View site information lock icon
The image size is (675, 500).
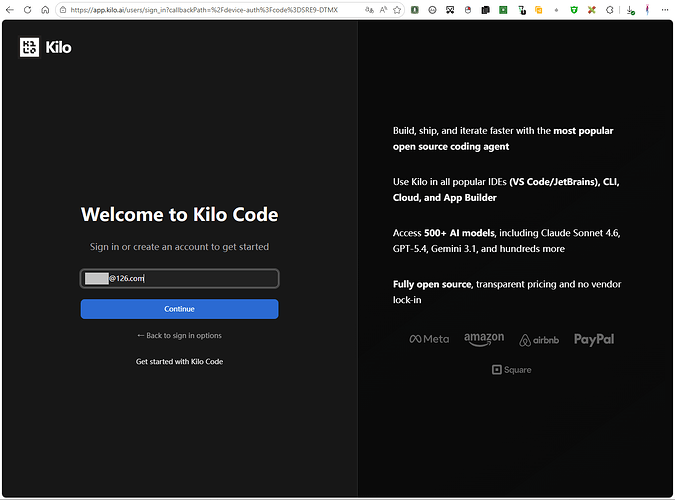63,9
